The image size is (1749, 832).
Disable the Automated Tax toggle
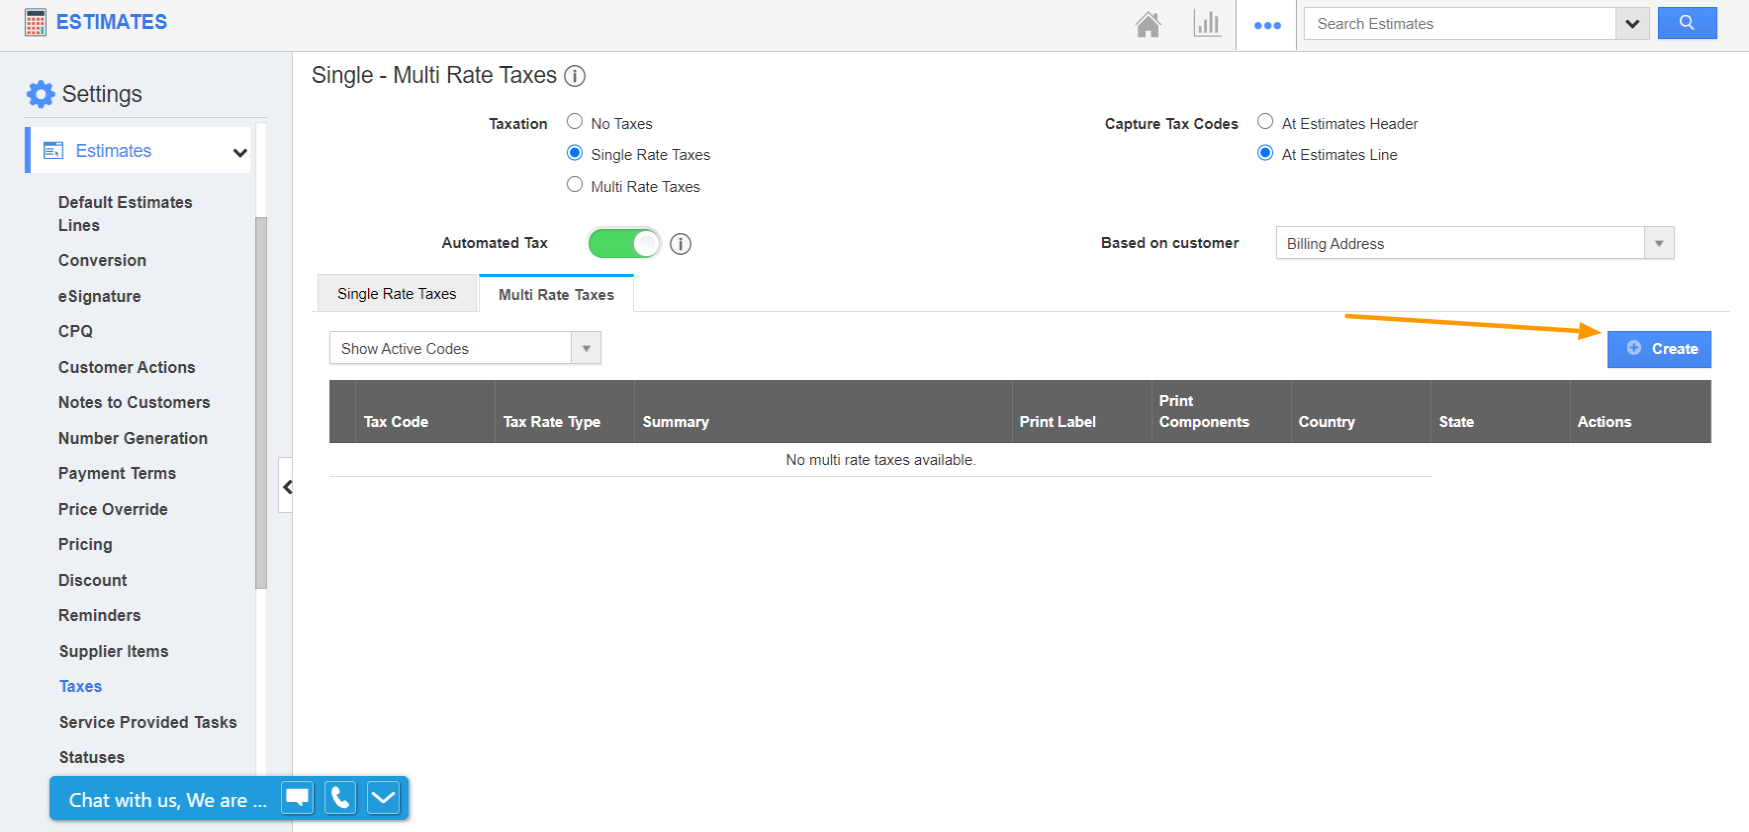pyautogui.click(x=624, y=243)
